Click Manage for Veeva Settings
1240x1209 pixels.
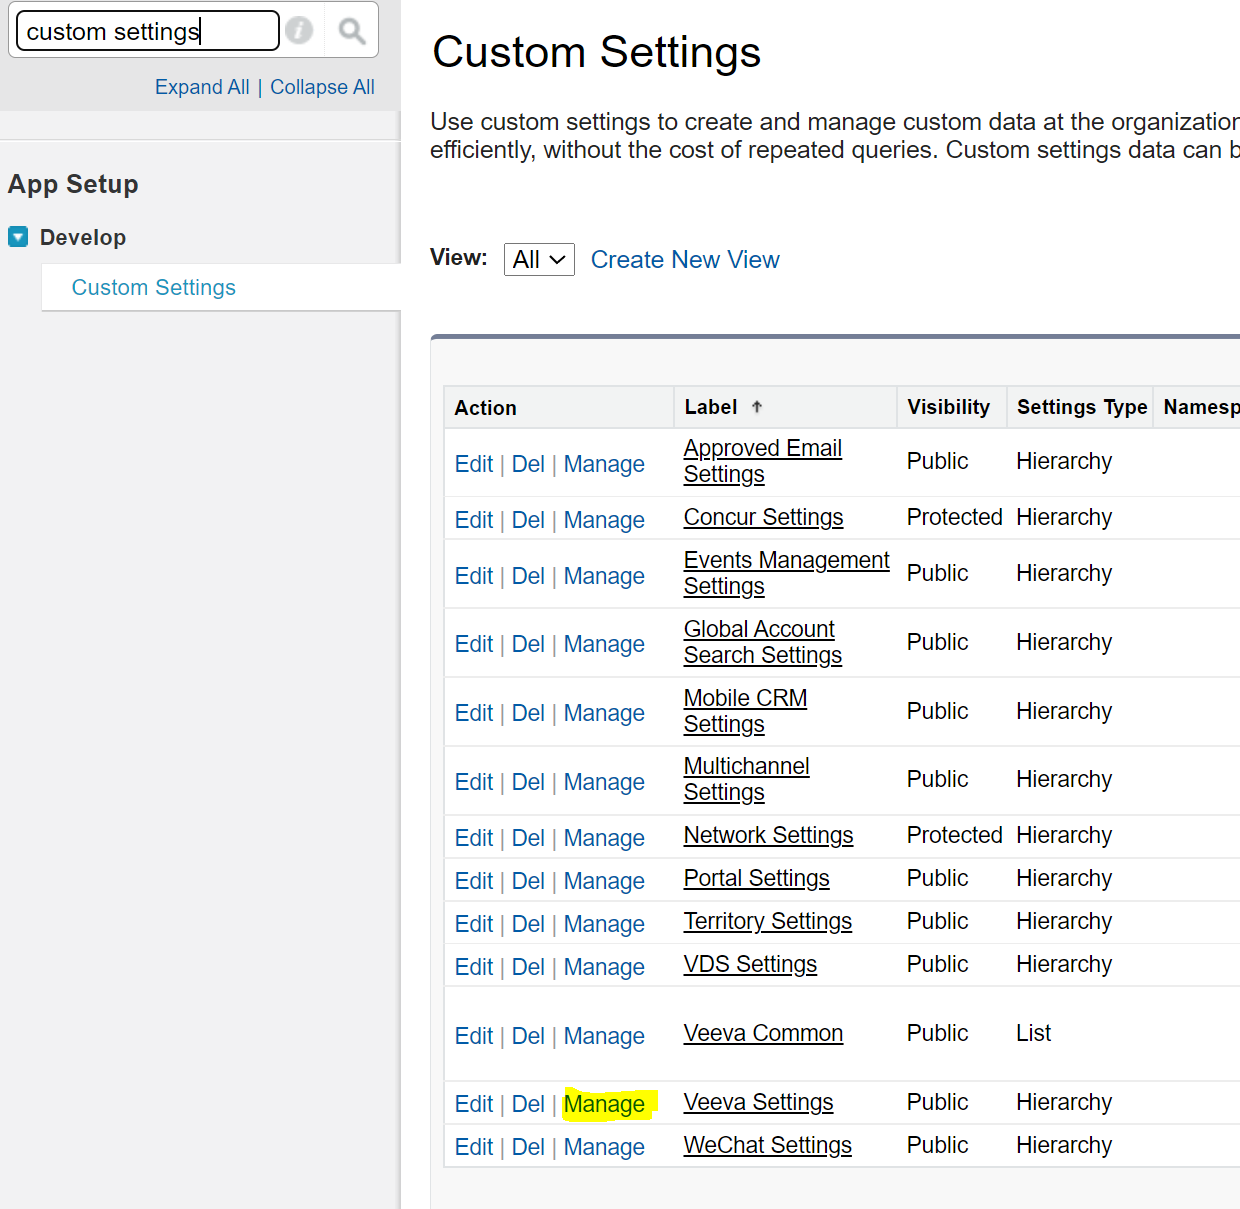604,1104
